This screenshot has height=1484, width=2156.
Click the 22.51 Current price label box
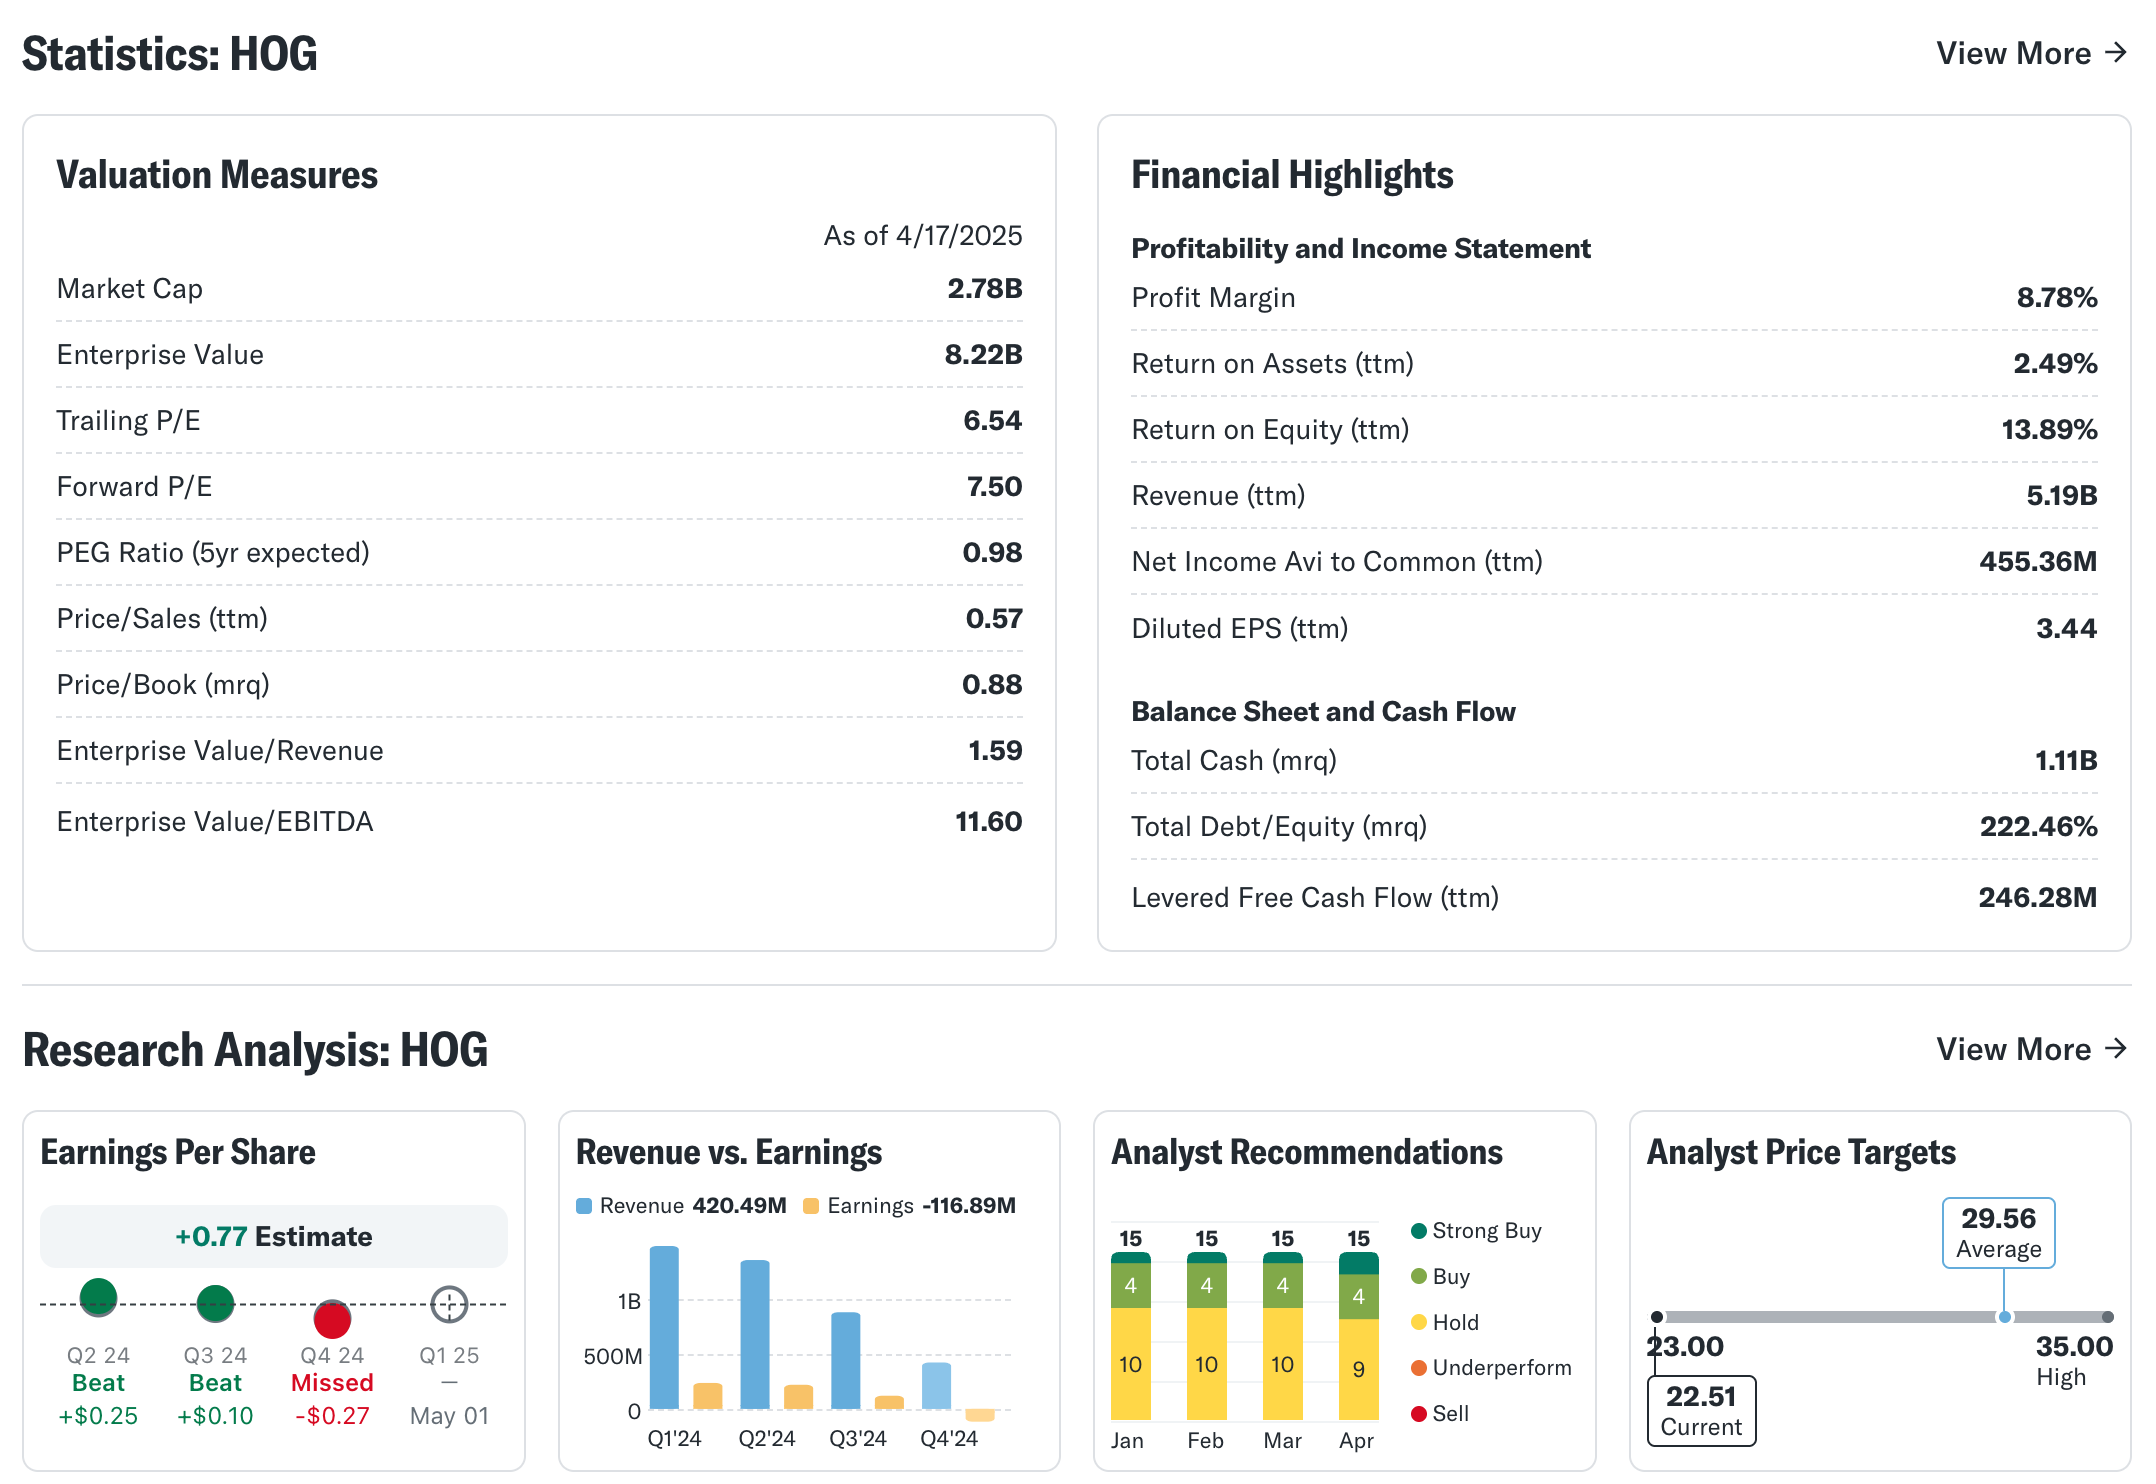pyautogui.click(x=1701, y=1410)
